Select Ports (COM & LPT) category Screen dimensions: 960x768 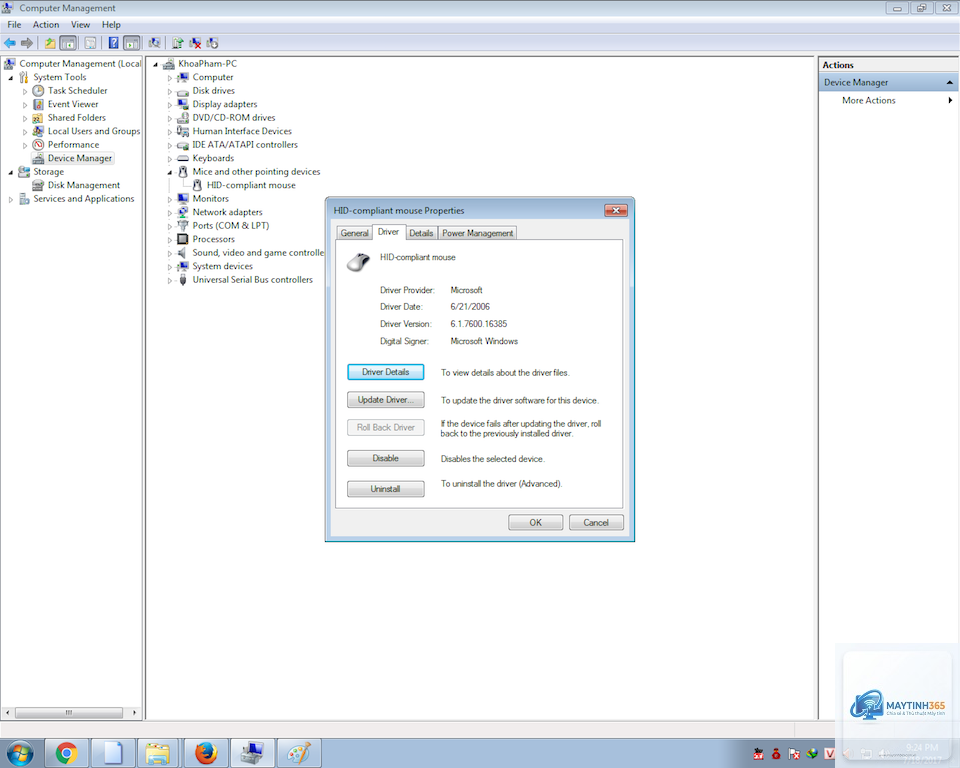231,225
